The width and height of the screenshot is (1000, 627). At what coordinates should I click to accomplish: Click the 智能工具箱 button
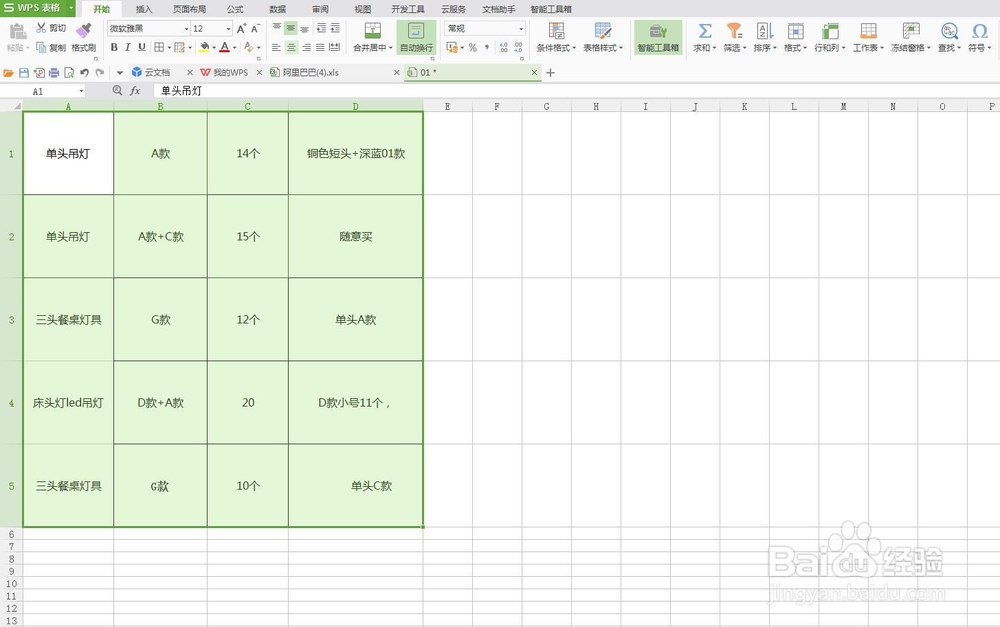(x=659, y=35)
